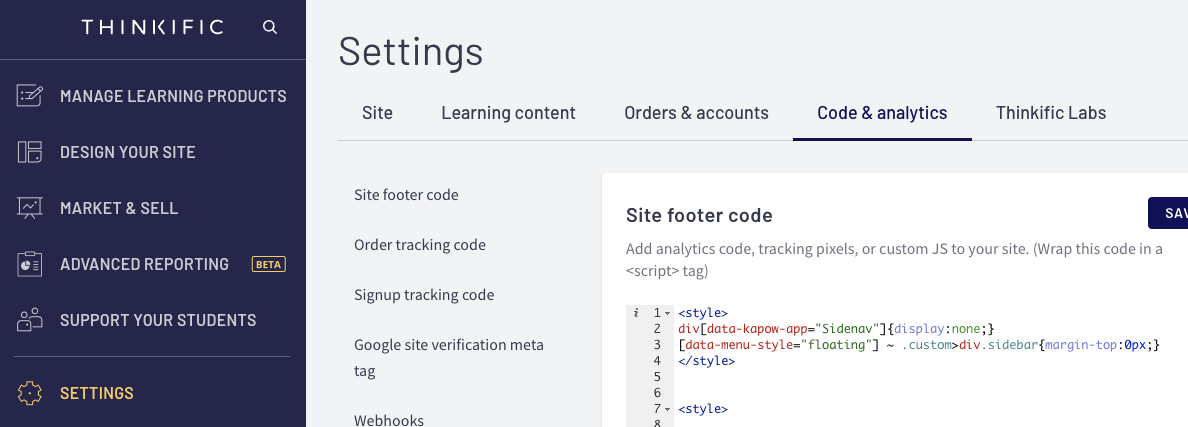The height and width of the screenshot is (427, 1188).
Task: Go to the Orders & accounts tab
Action: pos(696,113)
